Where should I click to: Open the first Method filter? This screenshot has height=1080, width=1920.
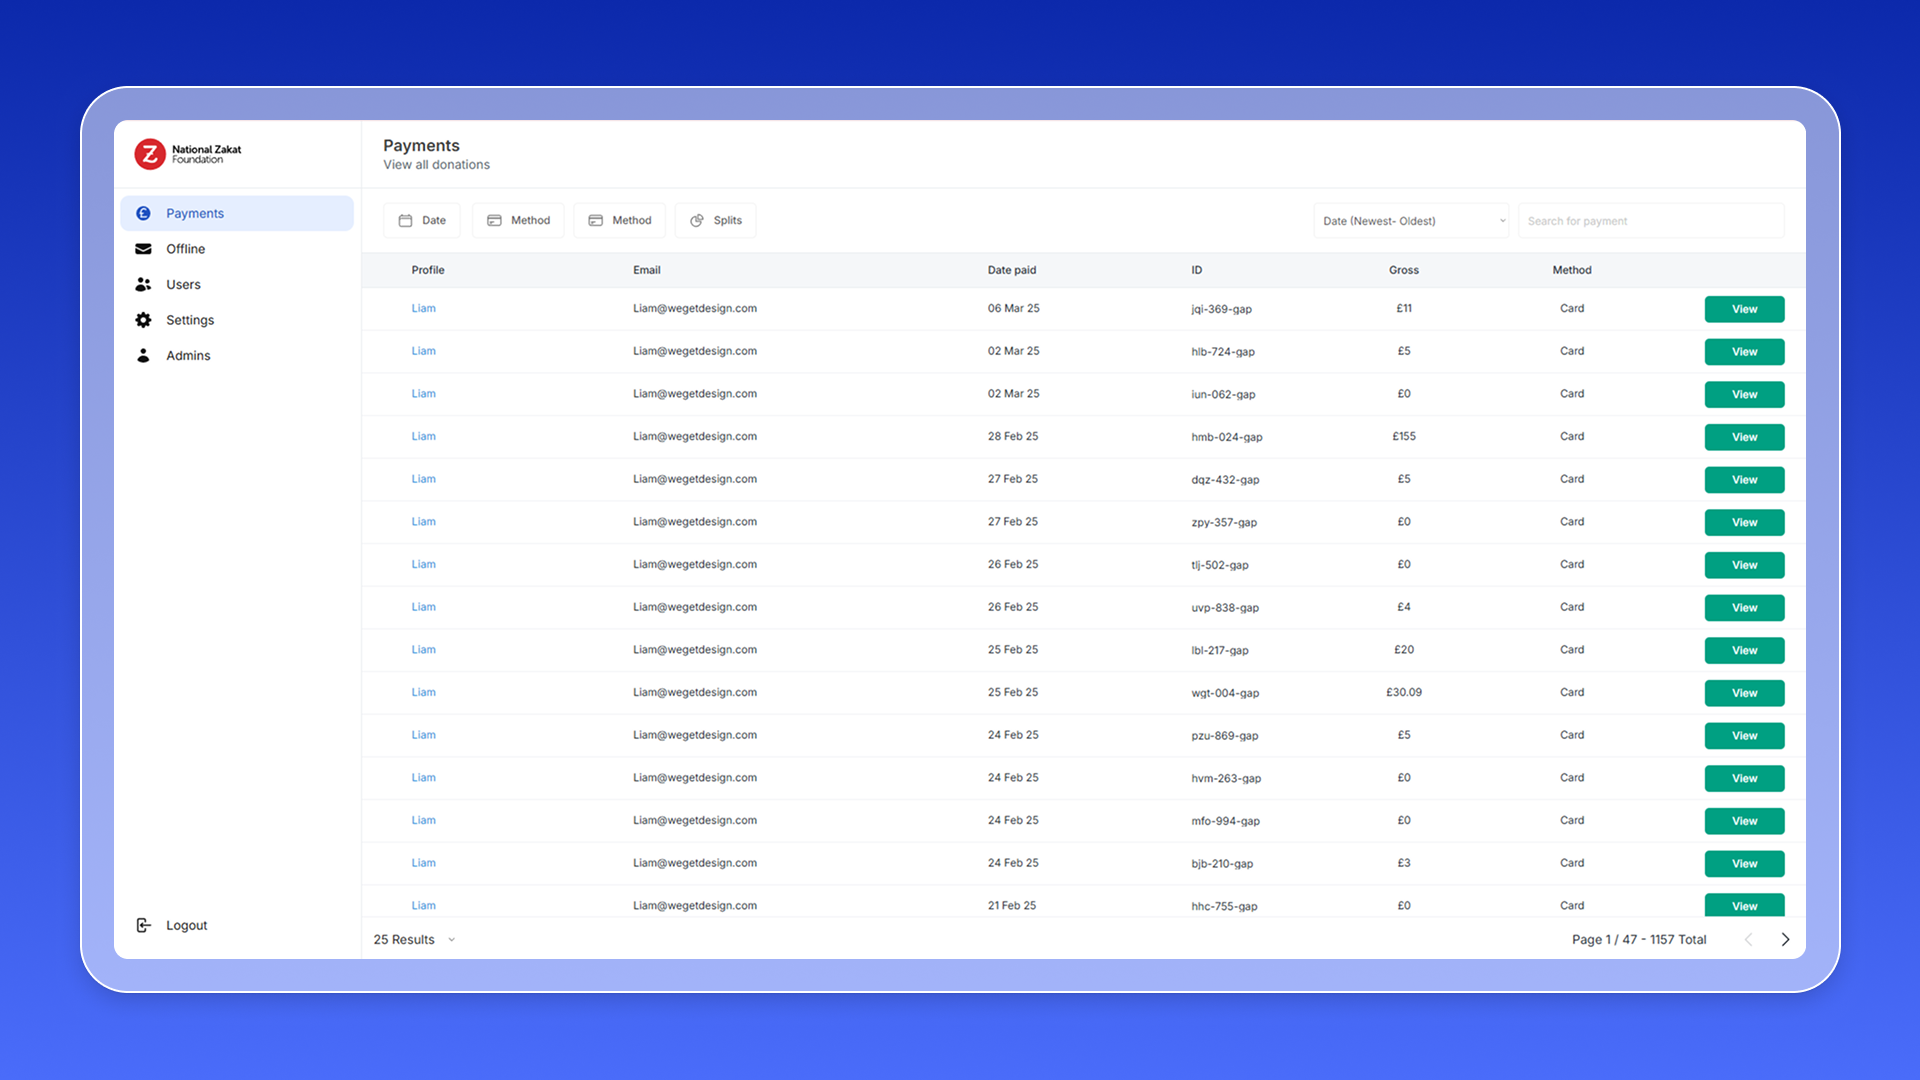(518, 220)
